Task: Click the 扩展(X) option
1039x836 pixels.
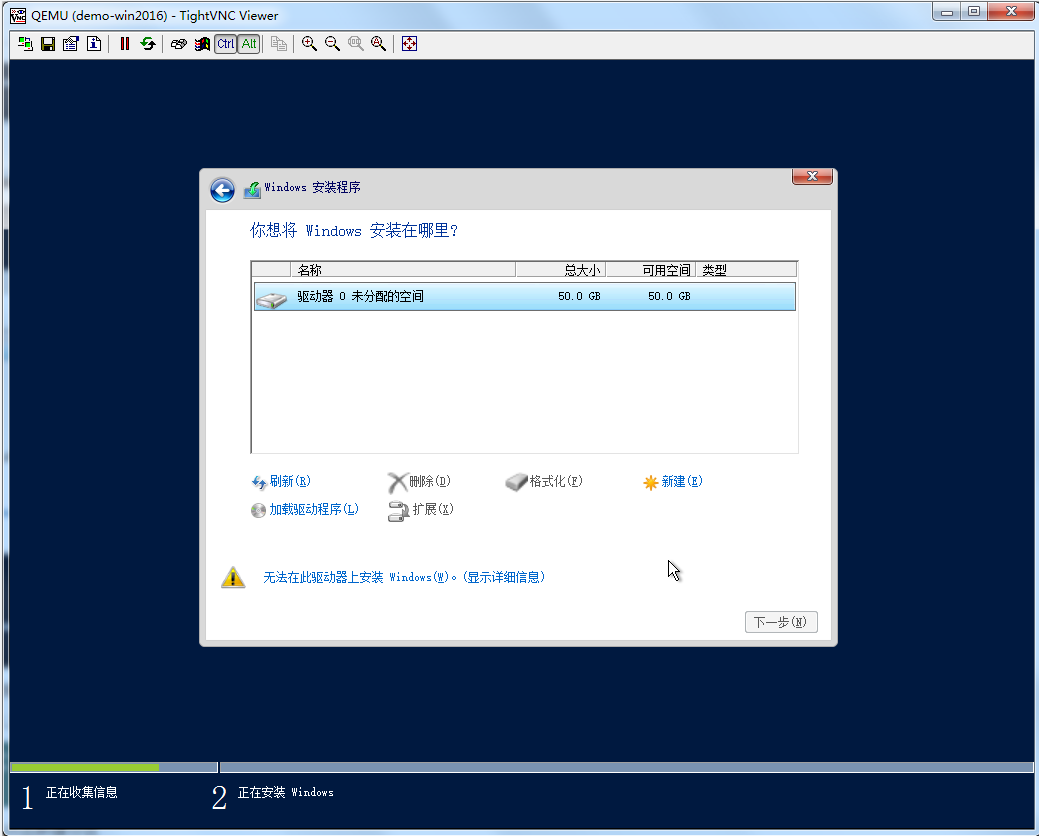Action: (421, 510)
